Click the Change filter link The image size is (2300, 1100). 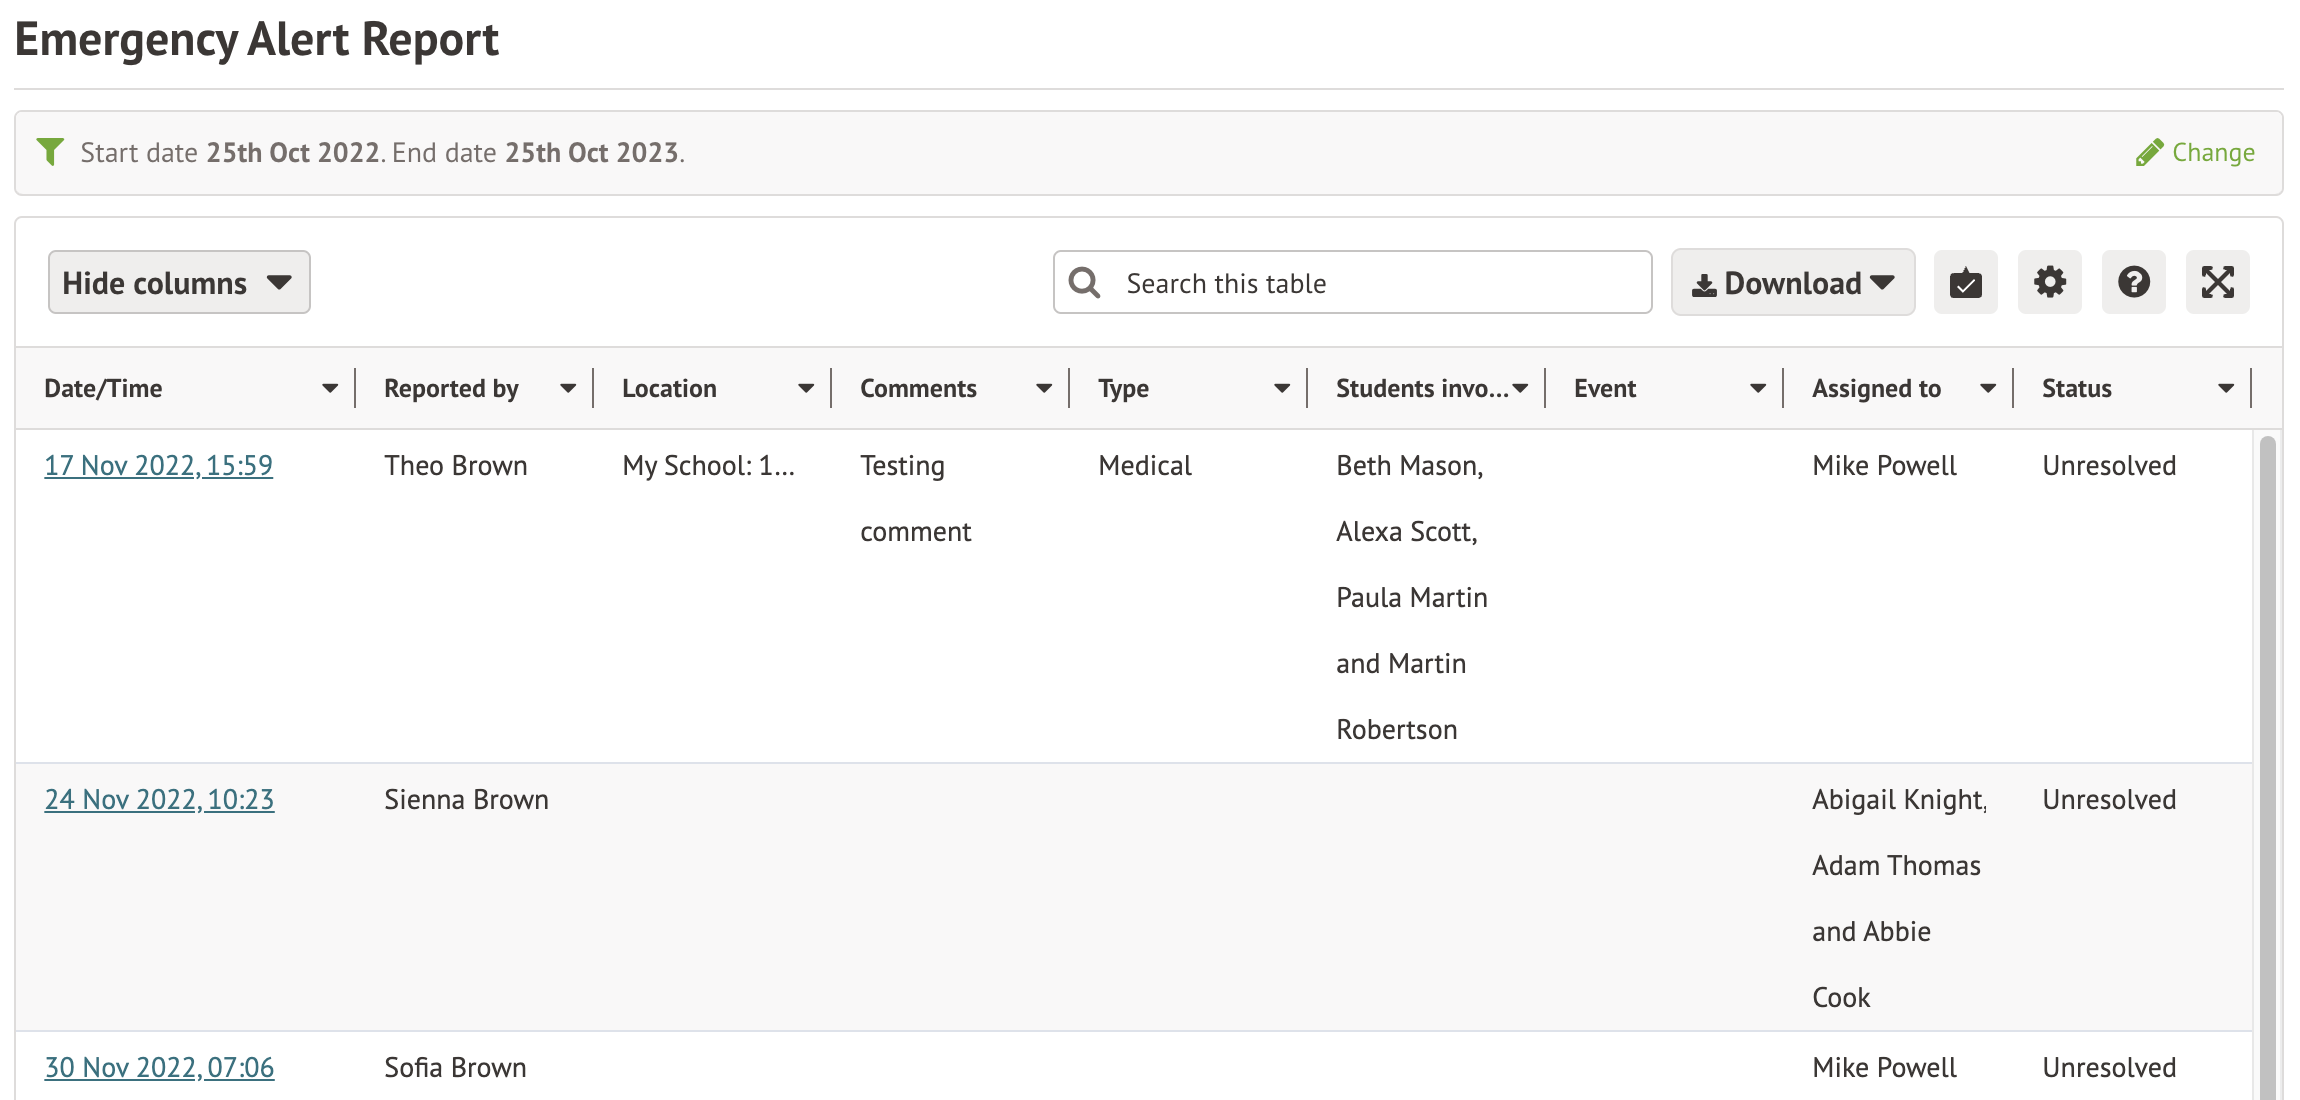(x=2212, y=153)
